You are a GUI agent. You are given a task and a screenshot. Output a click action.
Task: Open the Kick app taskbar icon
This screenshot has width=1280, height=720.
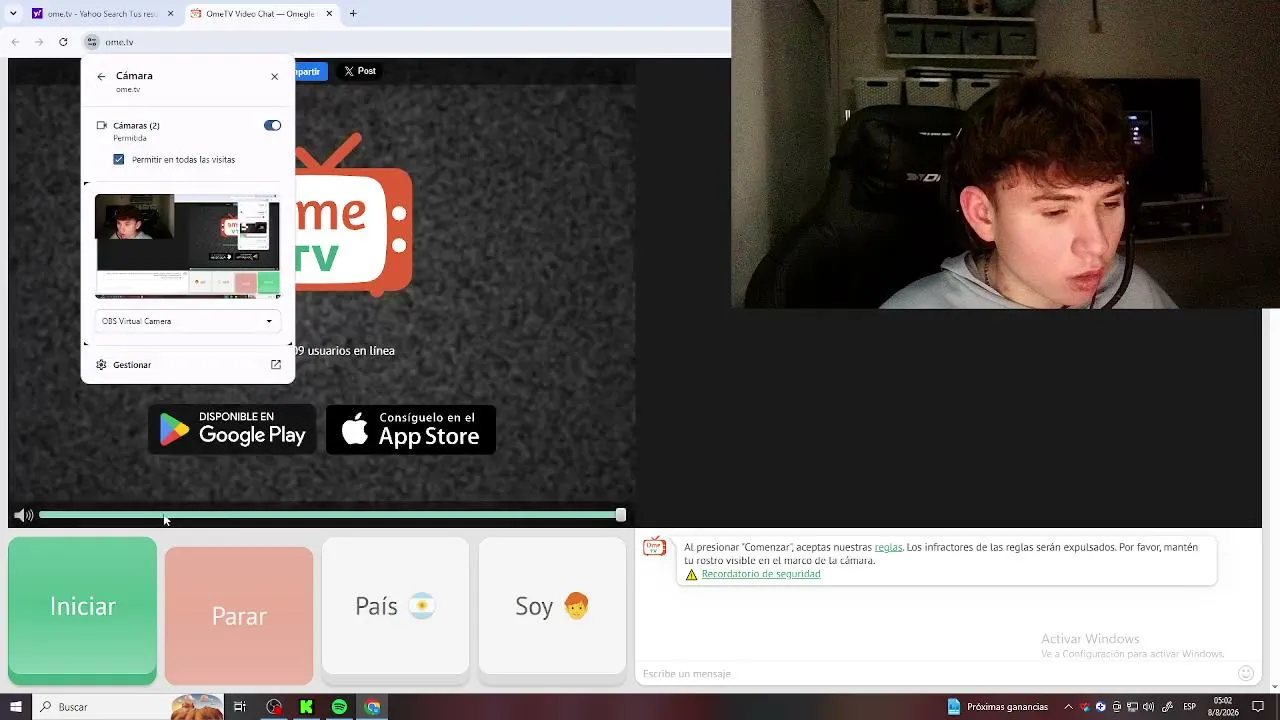click(x=307, y=707)
